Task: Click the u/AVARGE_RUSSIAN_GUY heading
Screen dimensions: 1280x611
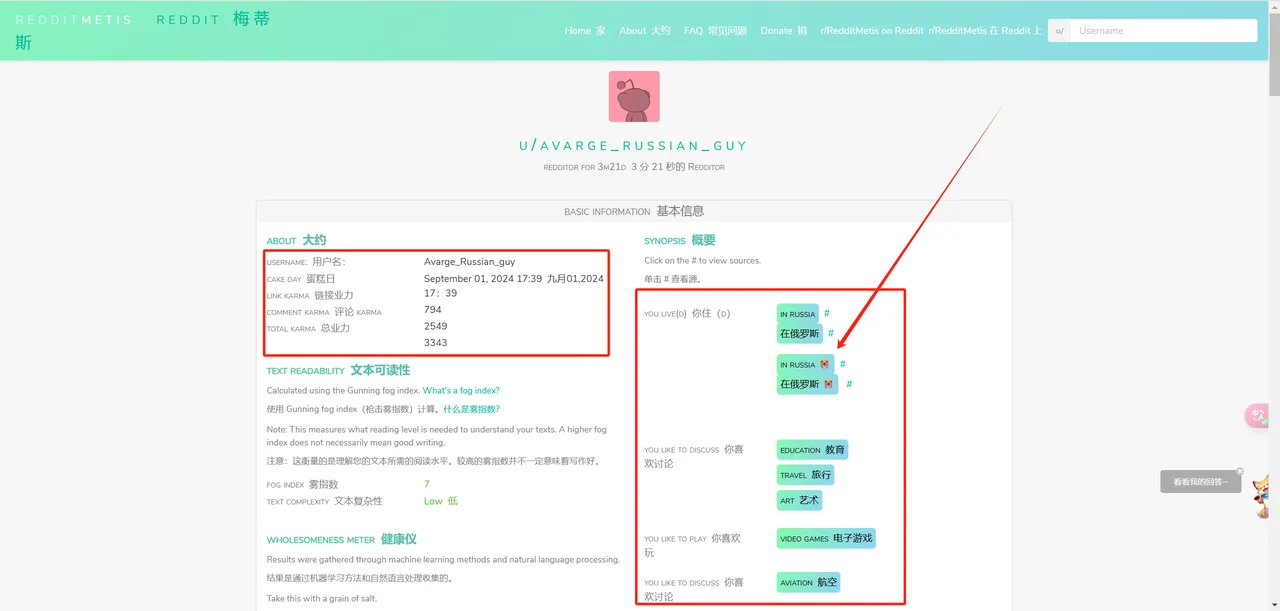Action: click(x=633, y=146)
